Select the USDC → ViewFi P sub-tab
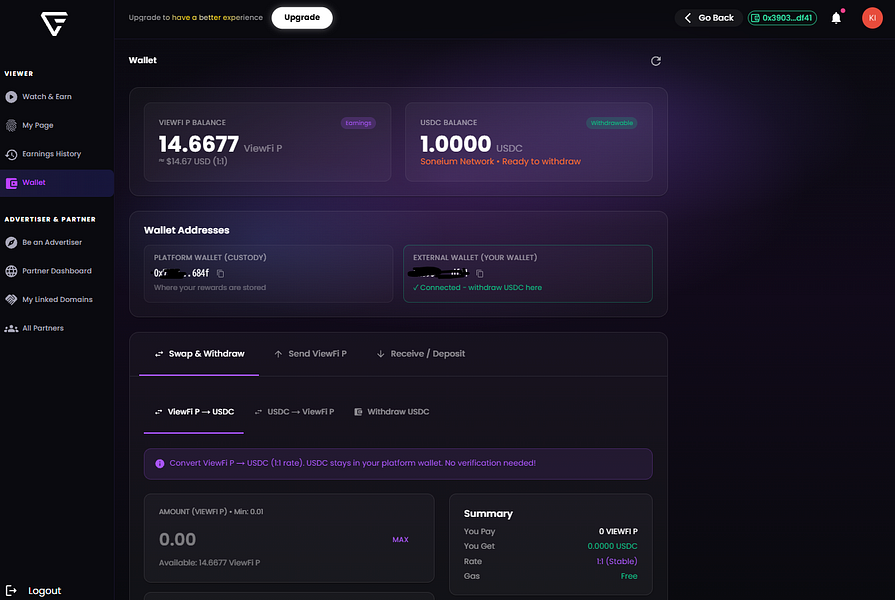Viewport: 895px width, 600px height. tap(294, 412)
